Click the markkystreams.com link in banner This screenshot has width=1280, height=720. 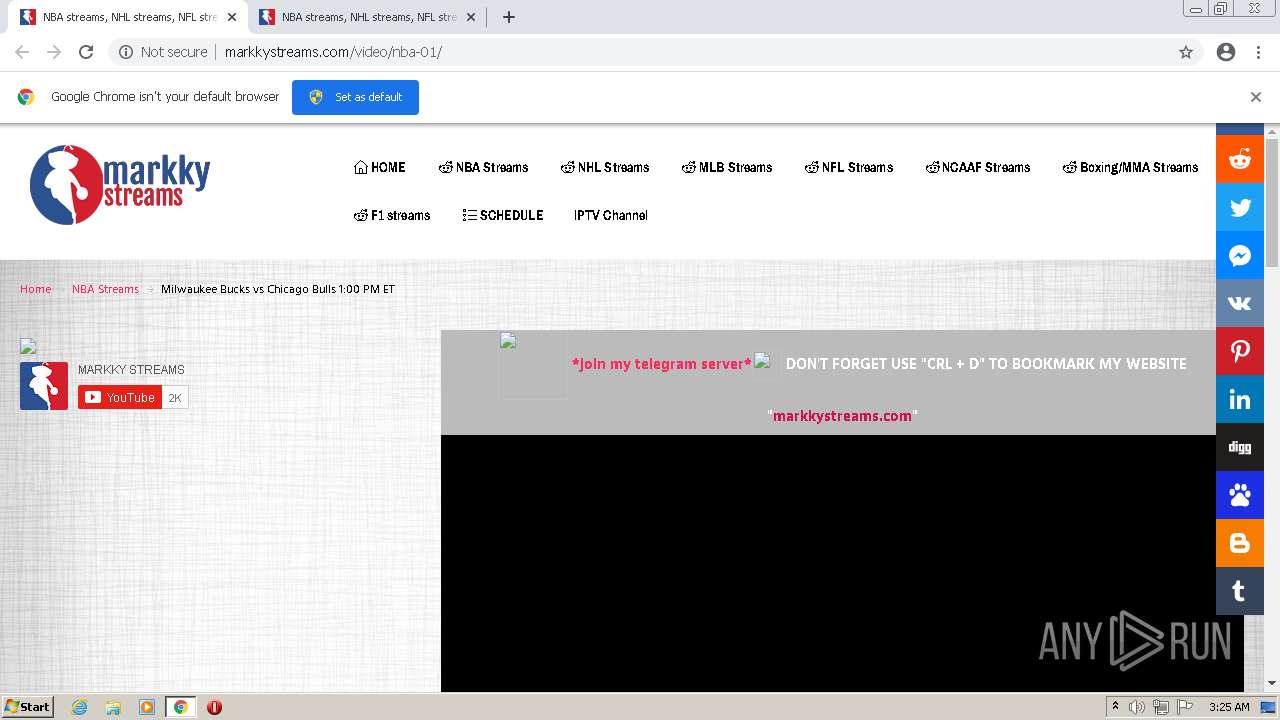(842, 416)
